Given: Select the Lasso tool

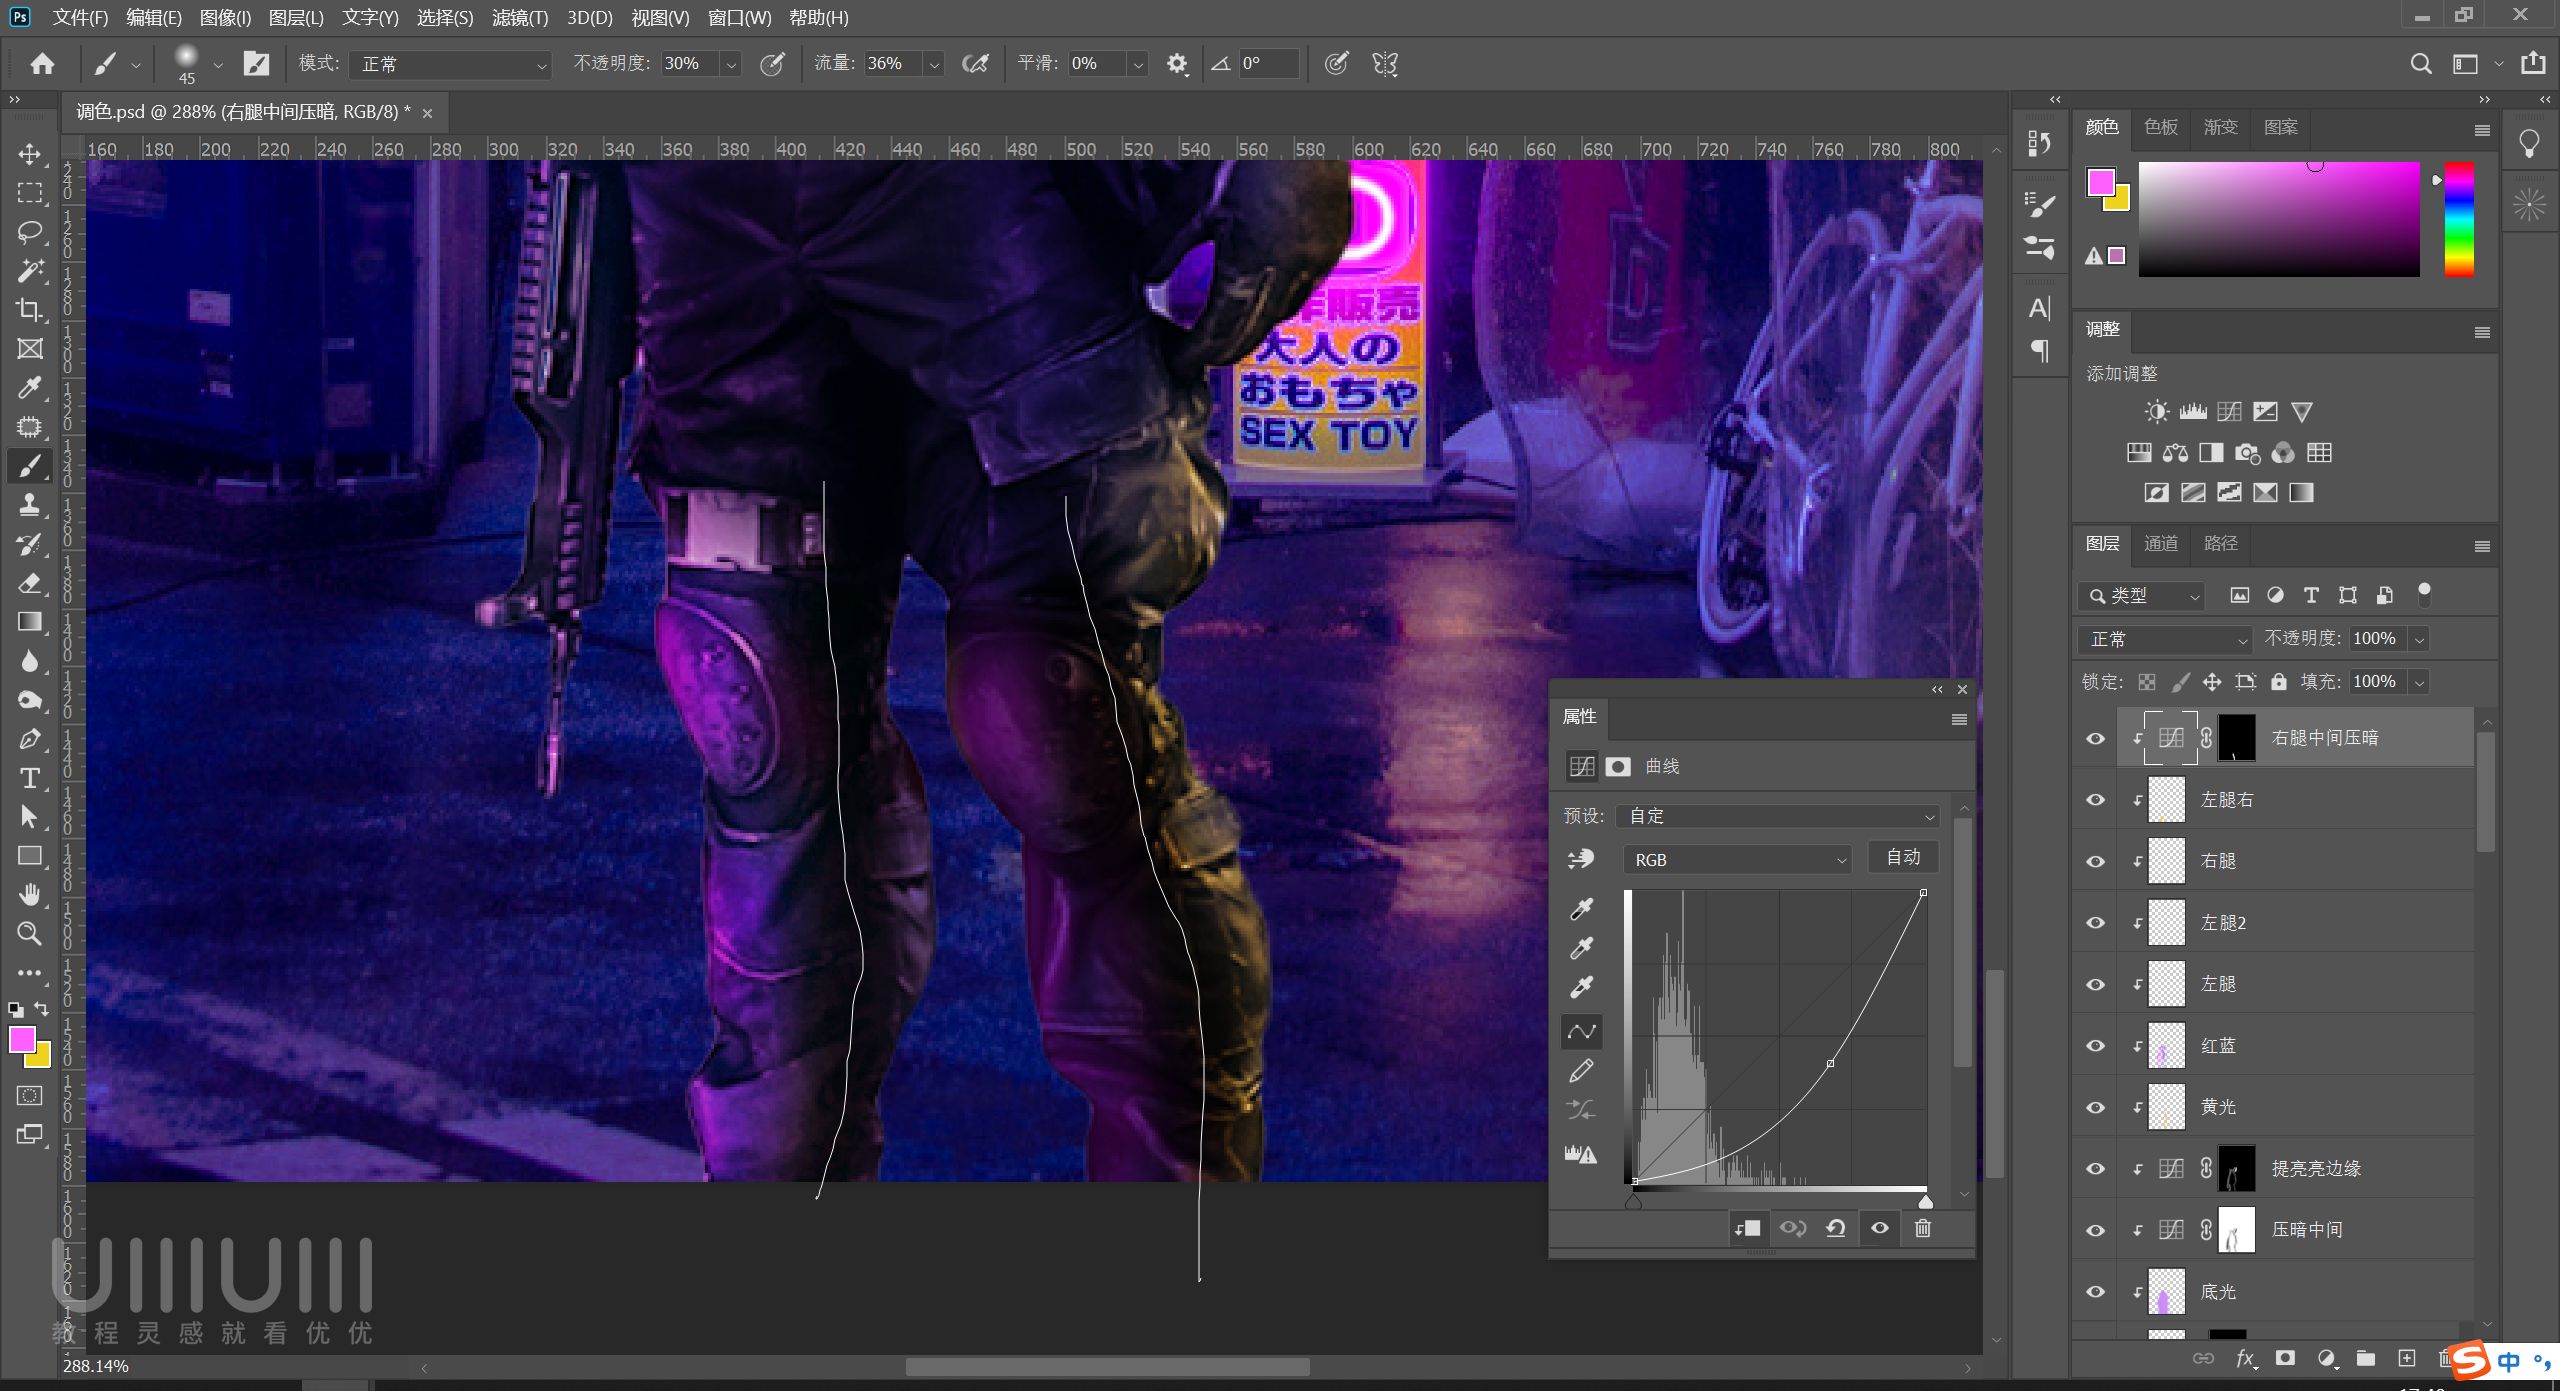Looking at the screenshot, I should (x=30, y=232).
